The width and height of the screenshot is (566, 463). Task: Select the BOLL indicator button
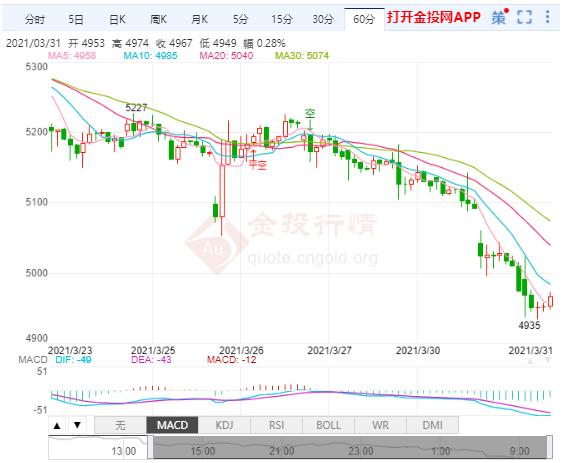pyautogui.click(x=328, y=425)
